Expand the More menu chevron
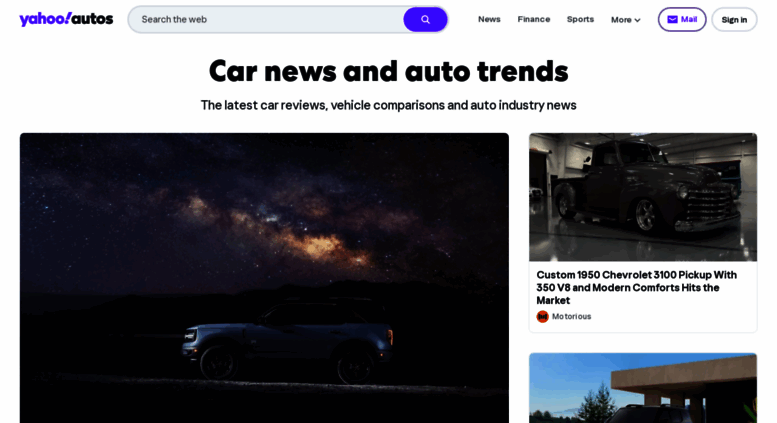The image size is (777, 423). pos(637,20)
